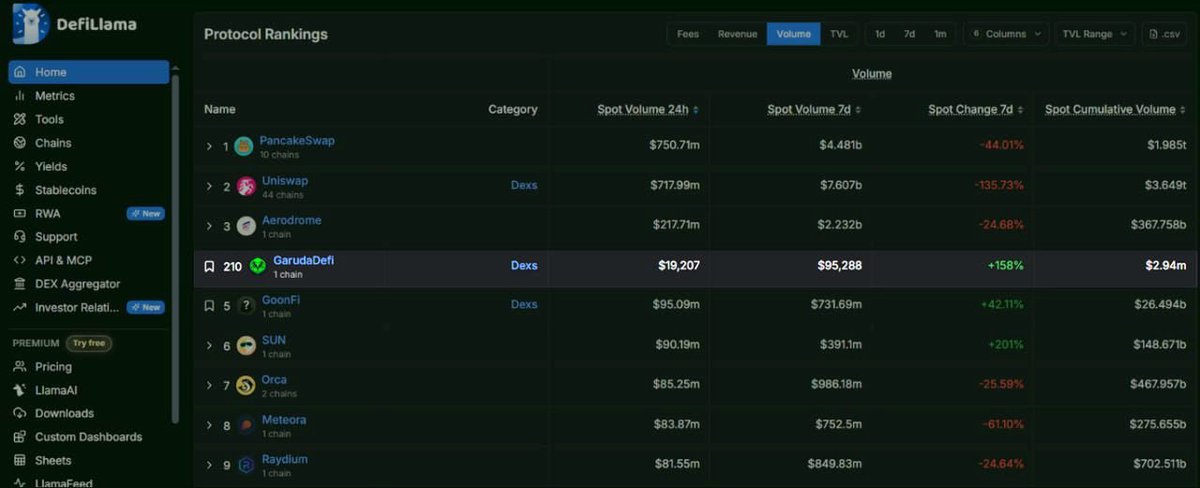
Task: Click the Name column header
Action: coord(220,109)
